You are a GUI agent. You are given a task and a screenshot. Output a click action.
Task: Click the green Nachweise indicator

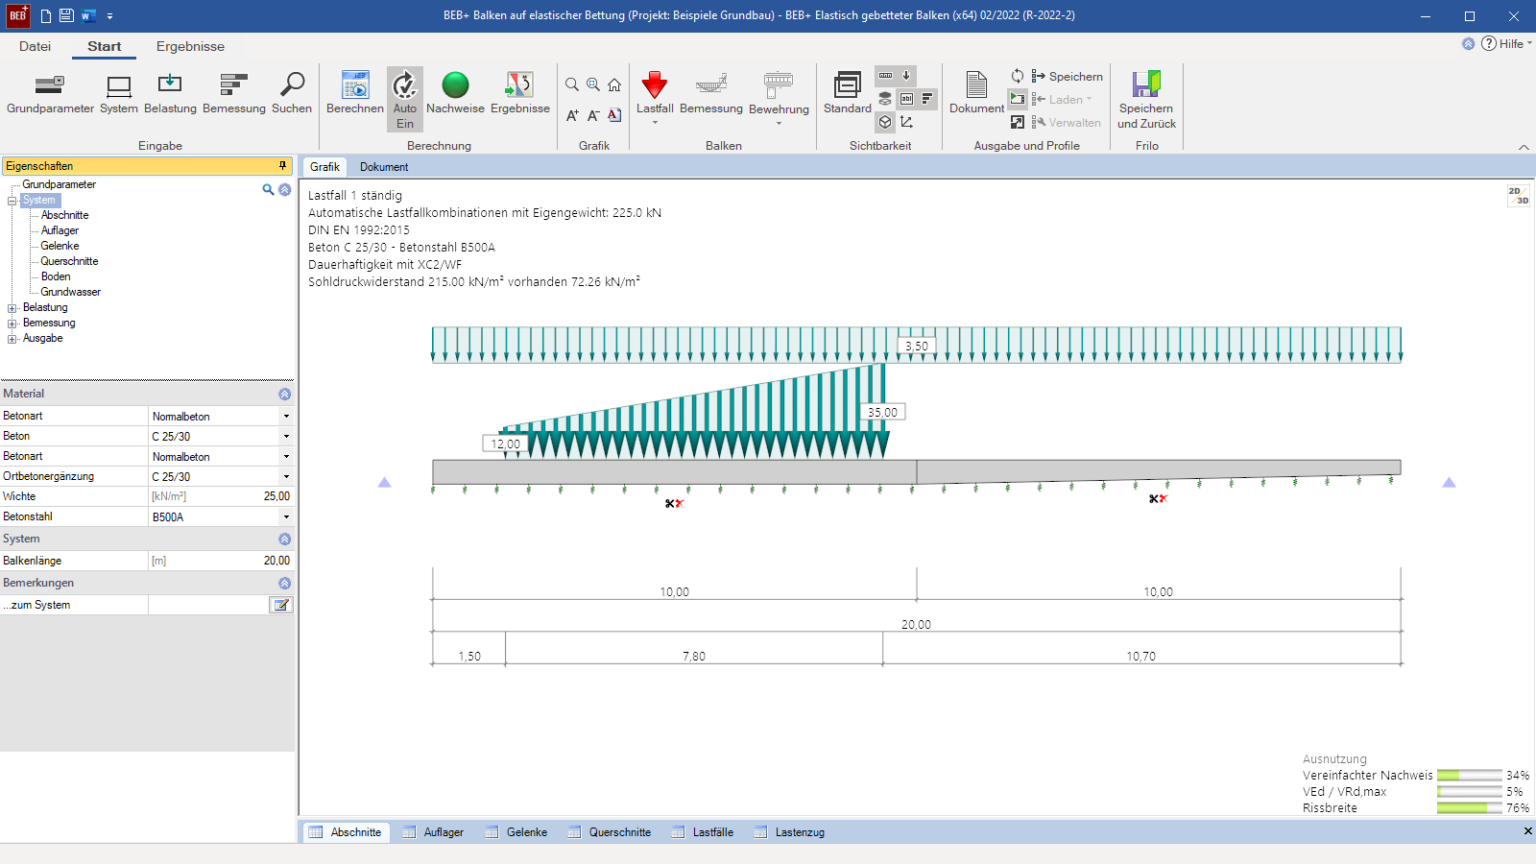[x=455, y=86]
